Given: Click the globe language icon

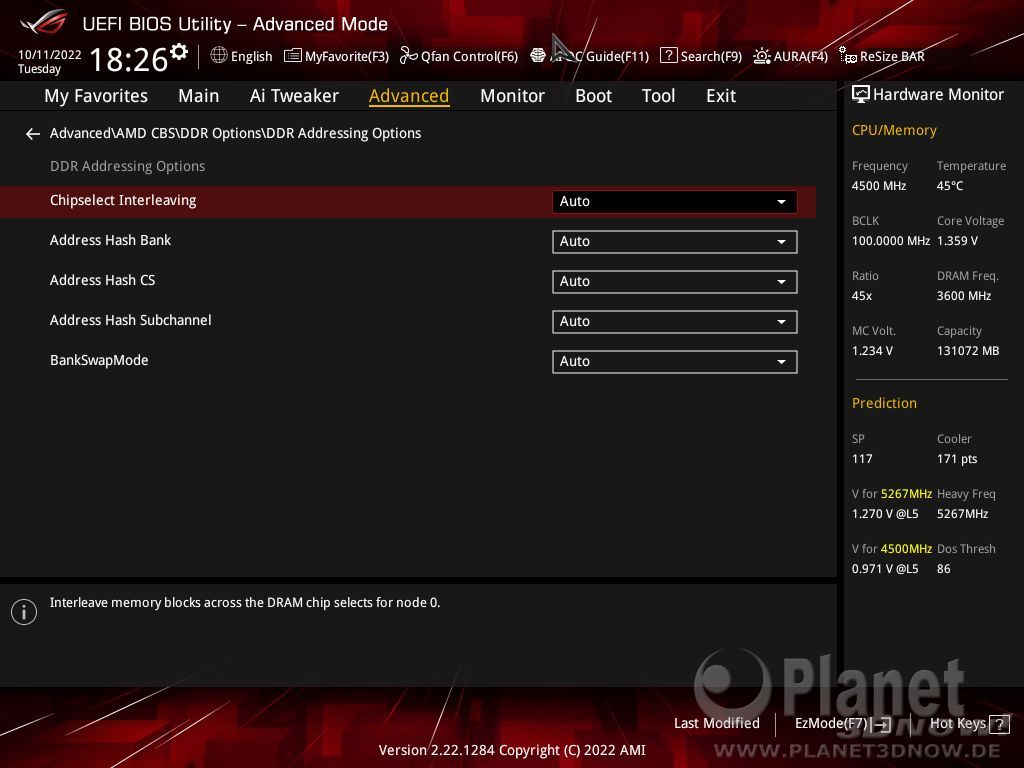Looking at the screenshot, I should pyautogui.click(x=219, y=56).
